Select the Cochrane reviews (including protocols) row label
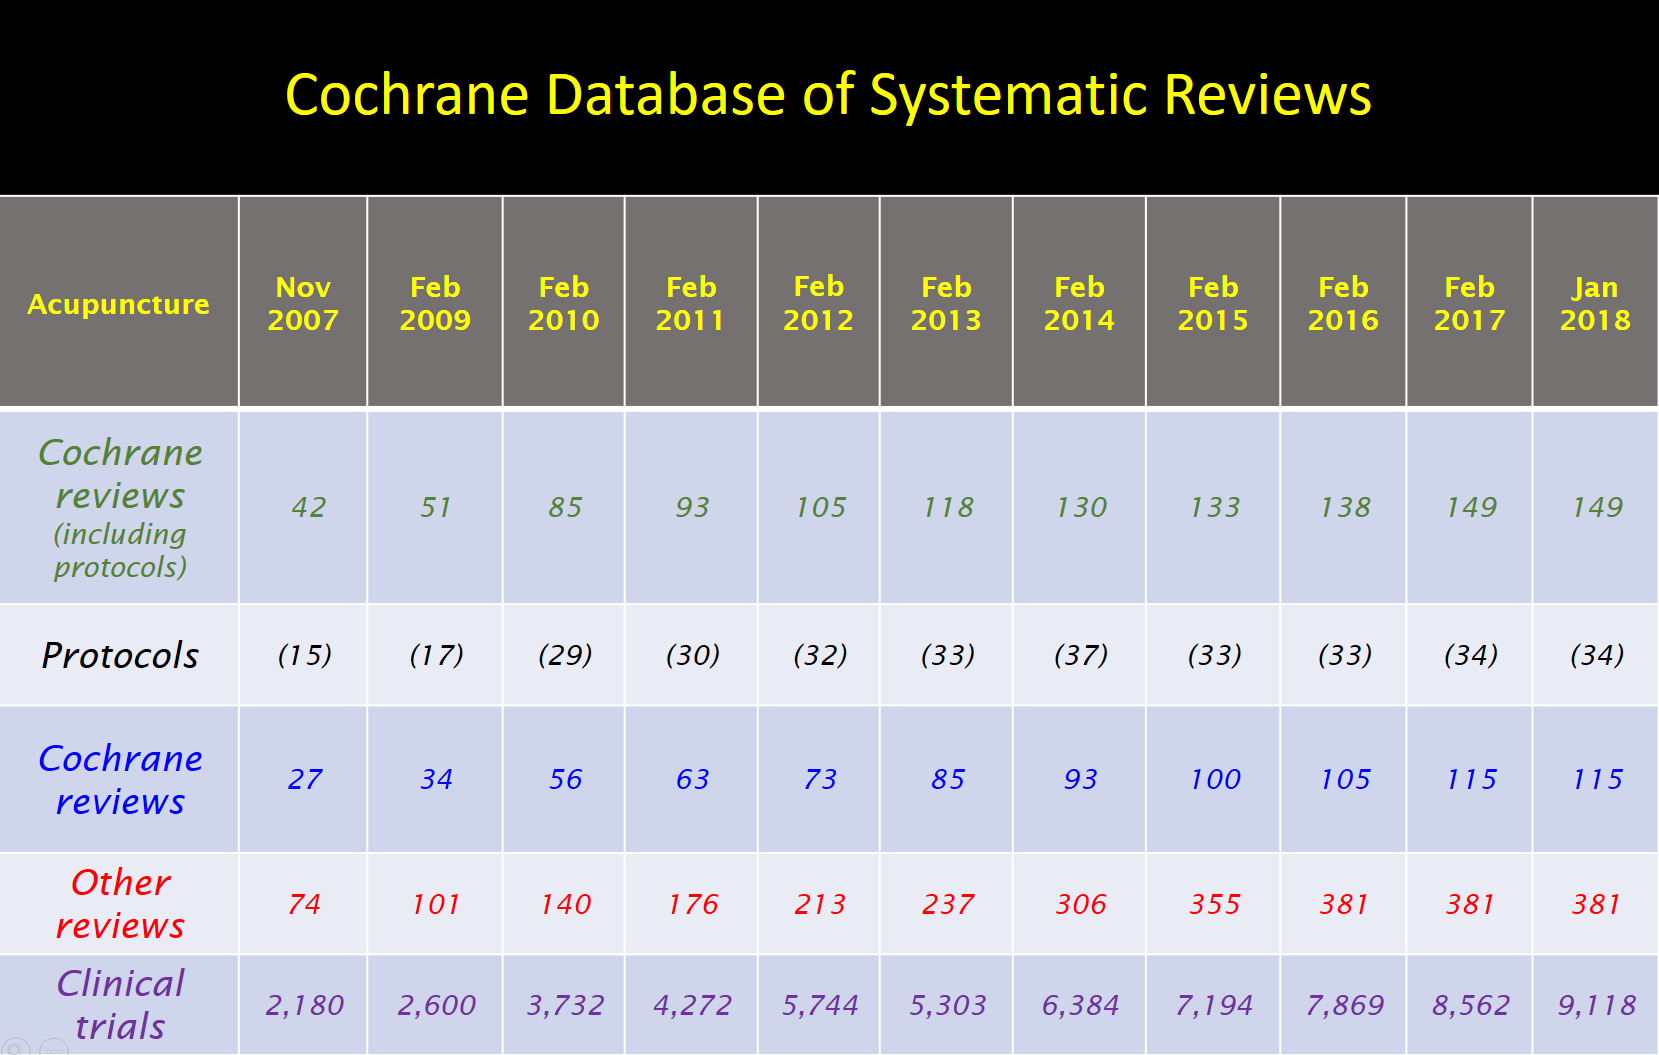This screenshot has width=1659, height=1055. 119,507
